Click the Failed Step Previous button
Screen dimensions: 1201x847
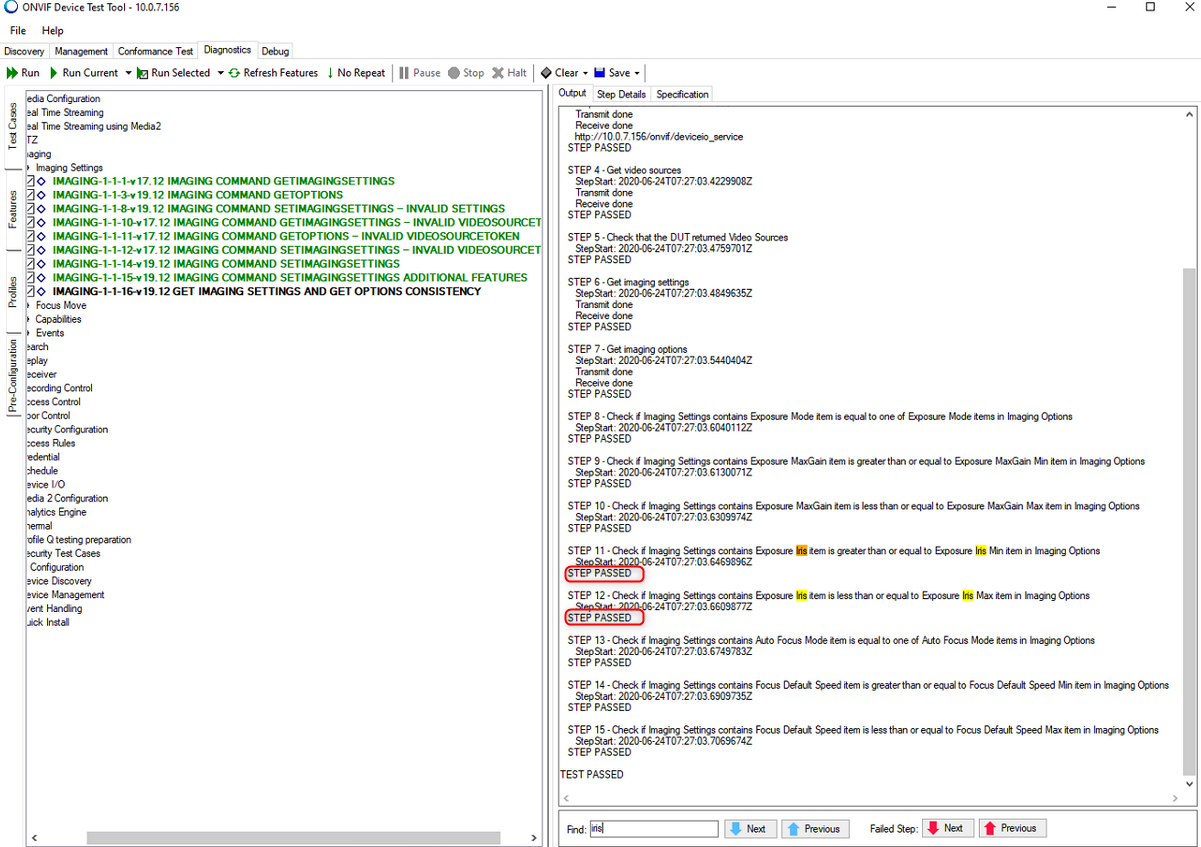(x=1012, y=828)
